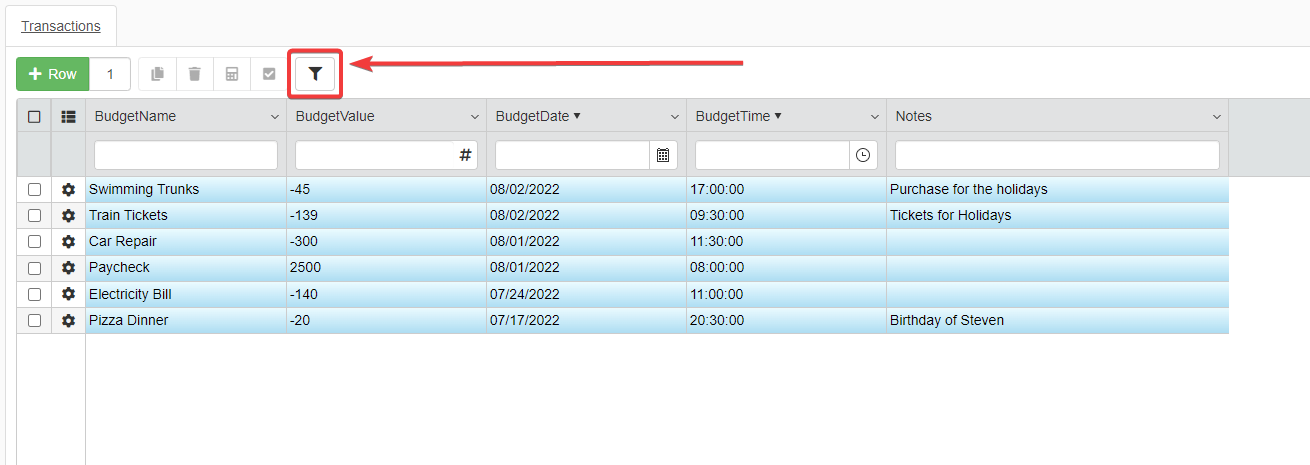Click the BudgetName filter text box
The height and width of the screenshot is (465, 1310).
point(186,155)
